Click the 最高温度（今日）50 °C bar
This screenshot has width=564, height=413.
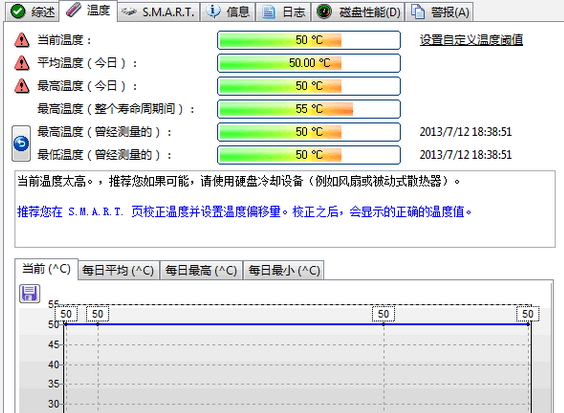309,86
